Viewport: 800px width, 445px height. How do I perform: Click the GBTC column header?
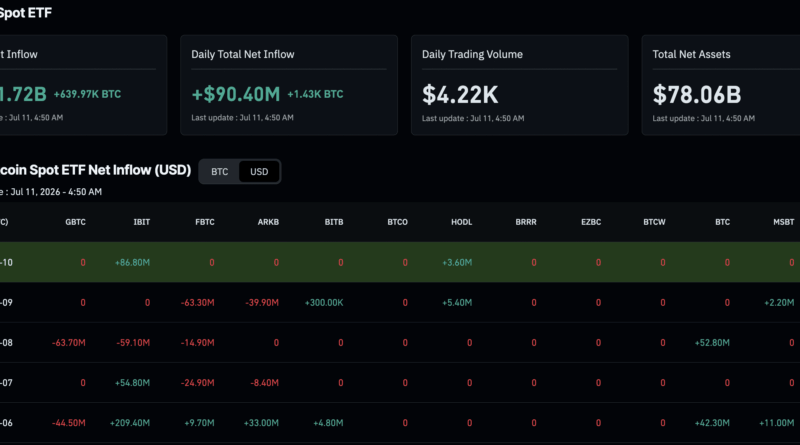[76, 222]
